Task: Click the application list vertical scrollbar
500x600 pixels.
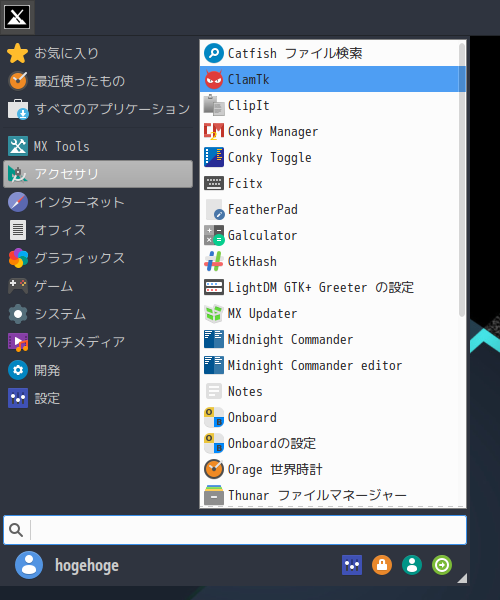Action: pyautogui.click(x=462, y=180)
